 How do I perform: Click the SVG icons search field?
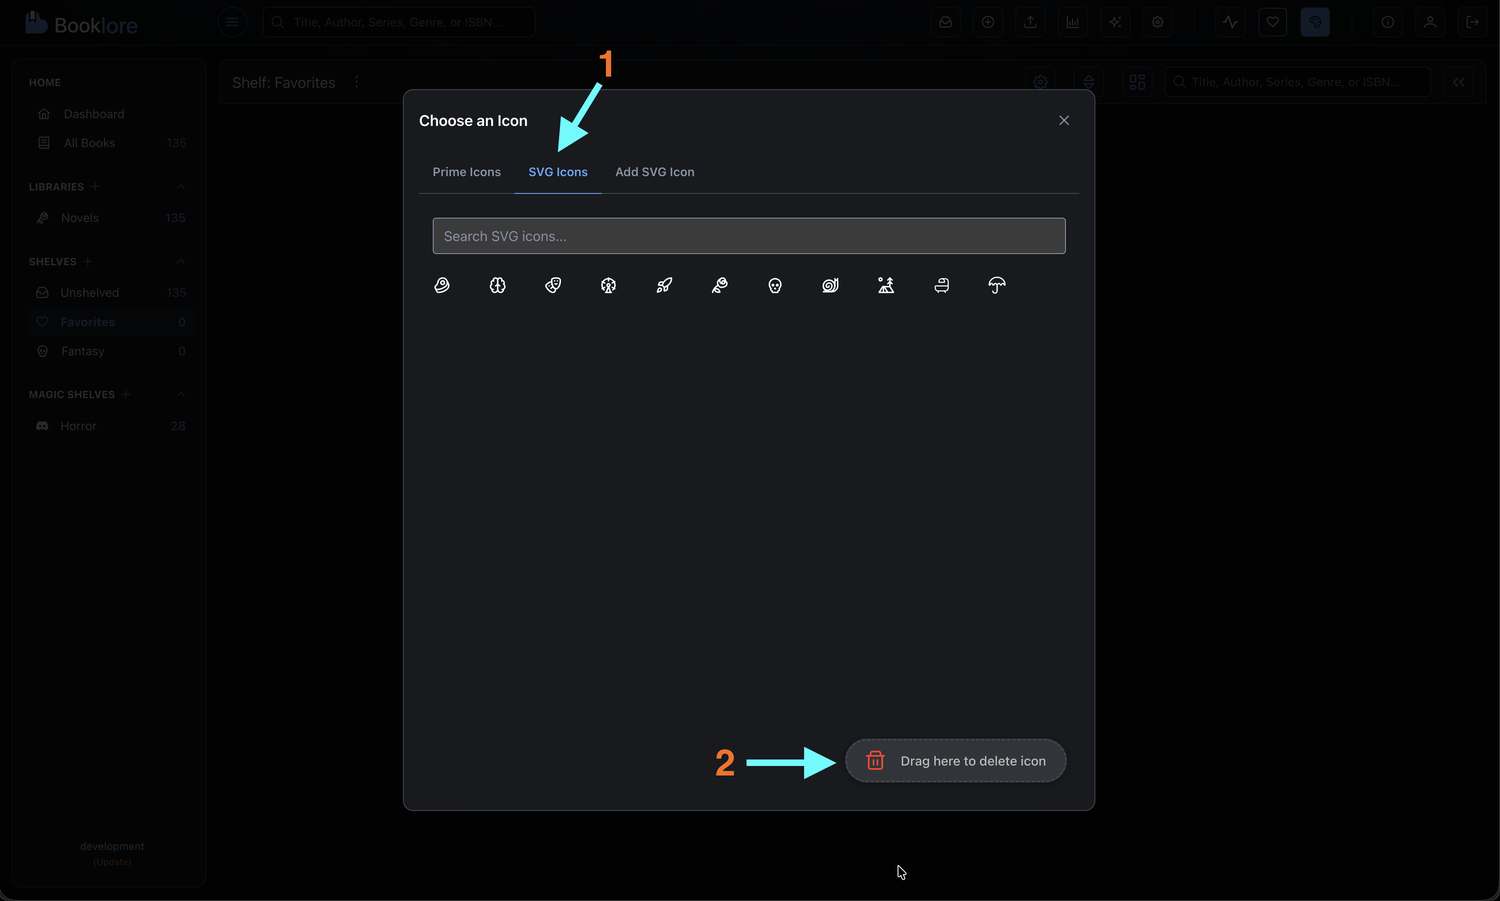point(748,236)
